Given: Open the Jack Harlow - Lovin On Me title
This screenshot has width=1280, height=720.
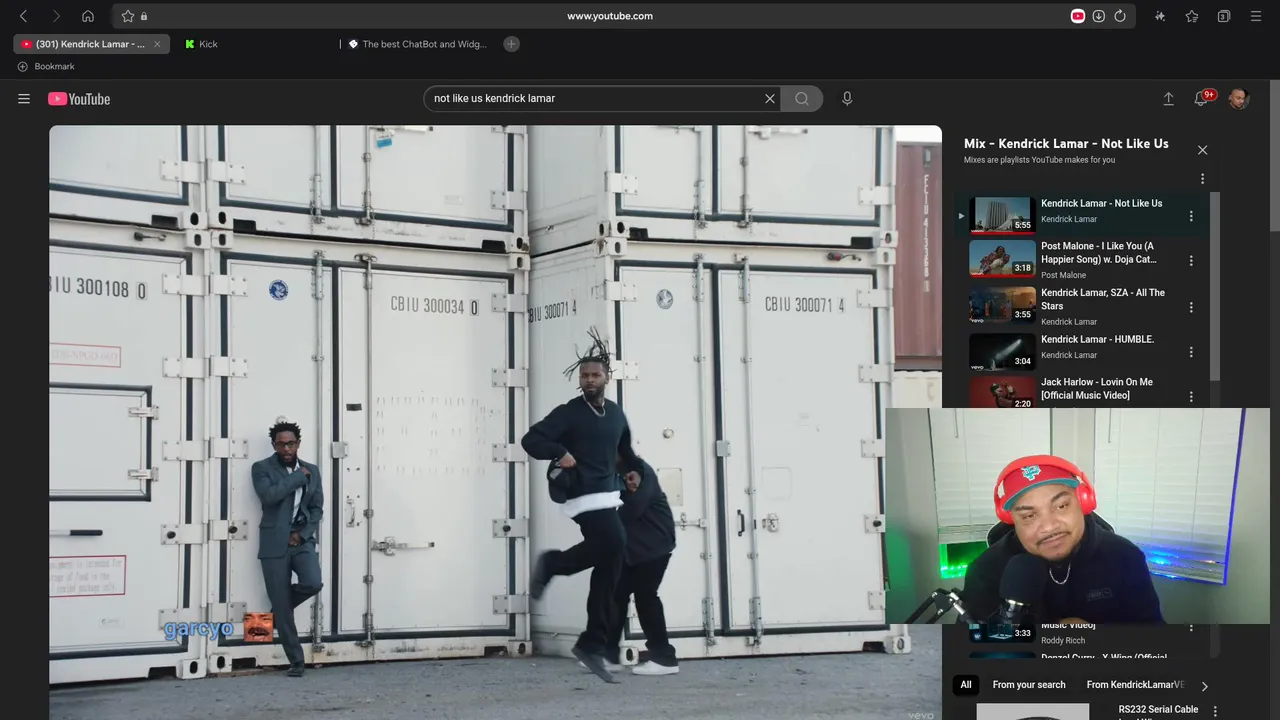Looking at the screenshot, I should click(x=1097, y=388).
